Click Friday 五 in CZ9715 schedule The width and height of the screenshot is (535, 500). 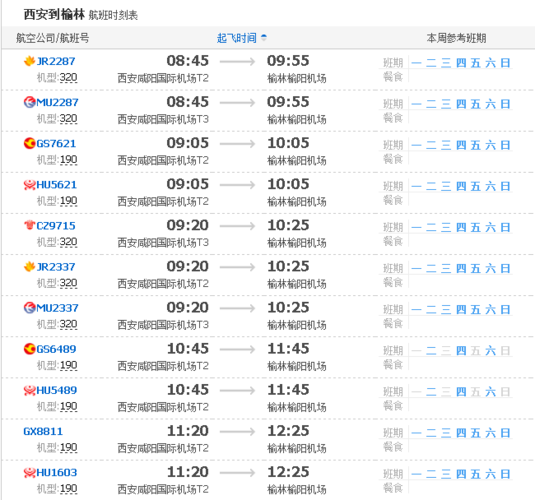tap(476, 227)
